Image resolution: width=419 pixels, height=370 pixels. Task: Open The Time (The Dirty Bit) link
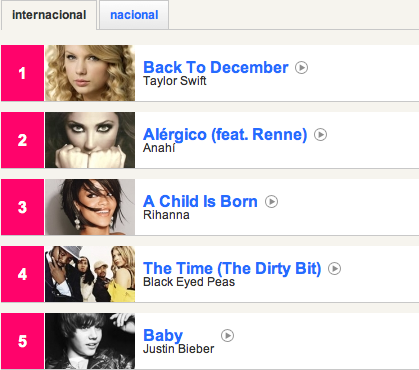click(x=232, y=269)
